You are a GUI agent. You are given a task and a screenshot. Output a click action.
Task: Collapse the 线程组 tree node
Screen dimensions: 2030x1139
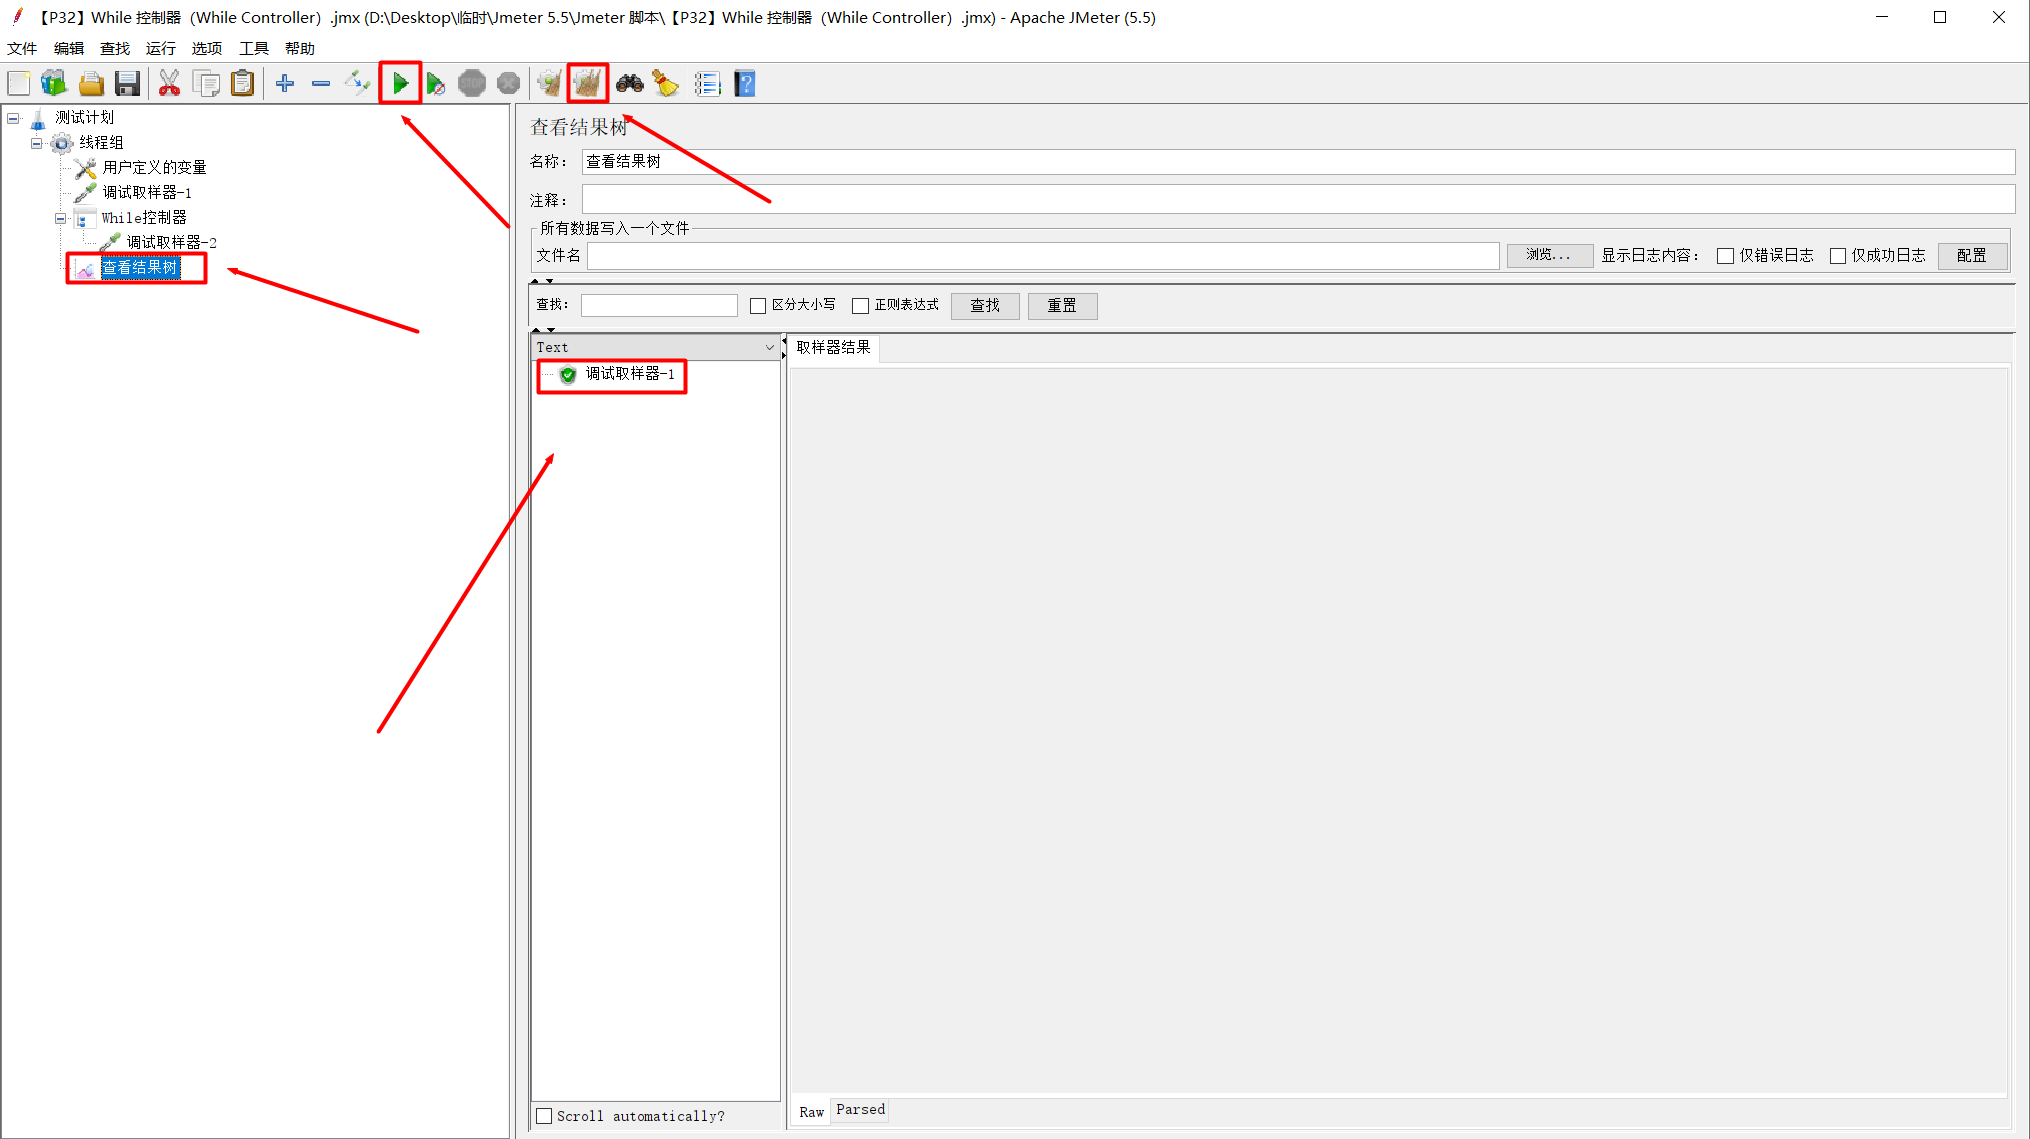tap(37, 143)
